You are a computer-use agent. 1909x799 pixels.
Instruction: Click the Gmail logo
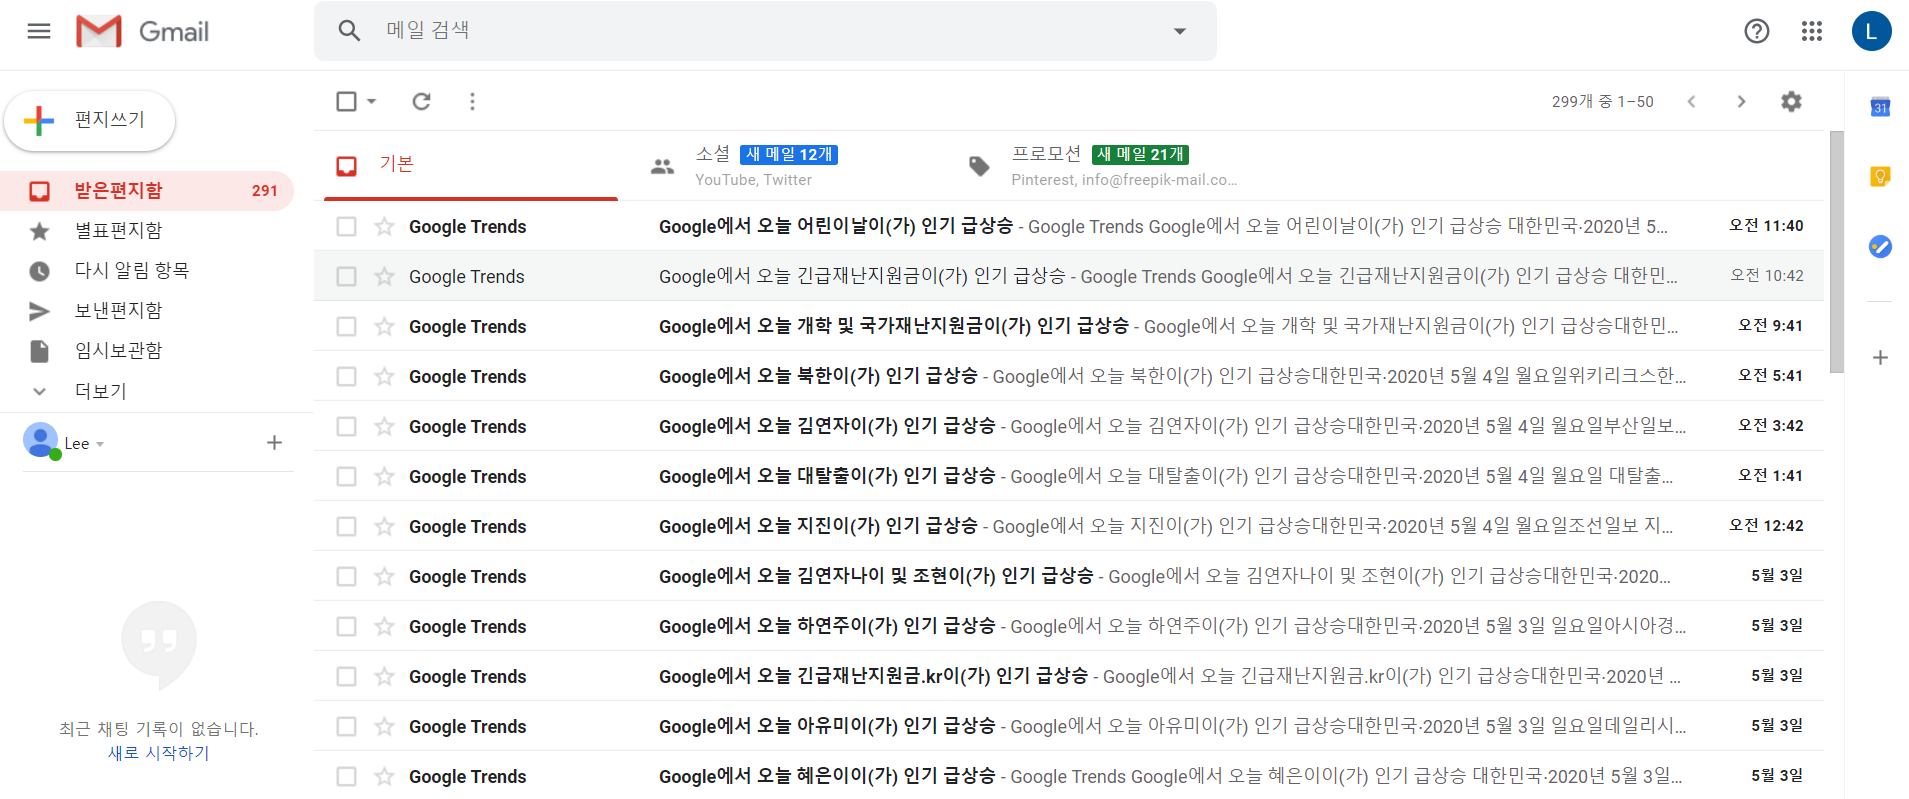point(143,31)
